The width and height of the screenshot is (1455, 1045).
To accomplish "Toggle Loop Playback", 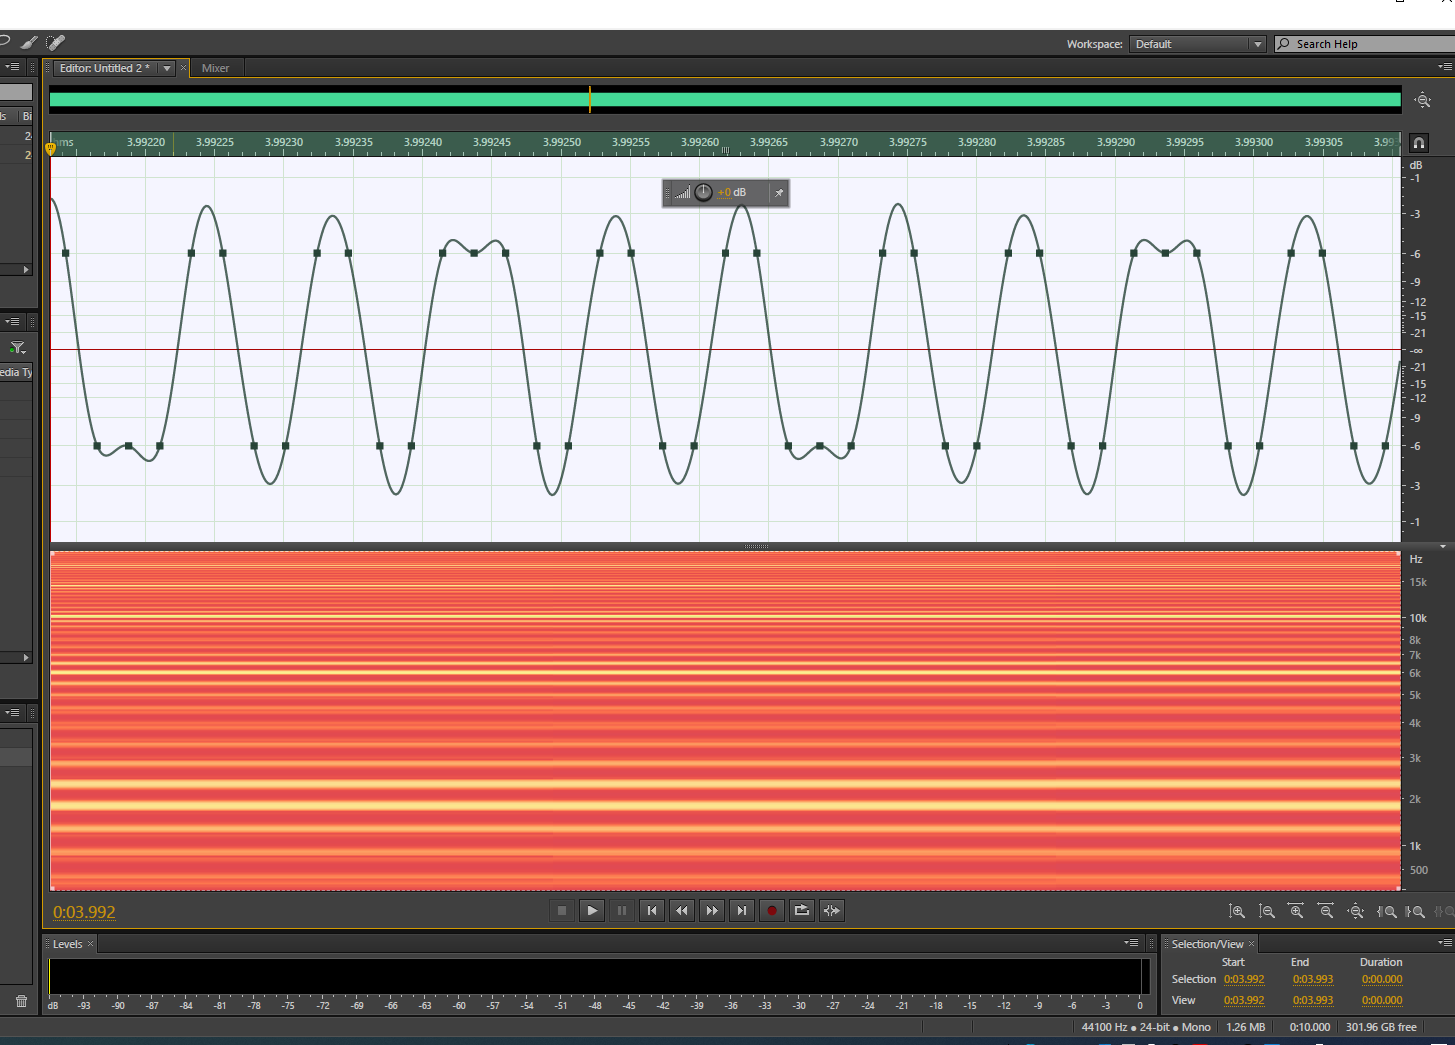I will coord(802,910).
